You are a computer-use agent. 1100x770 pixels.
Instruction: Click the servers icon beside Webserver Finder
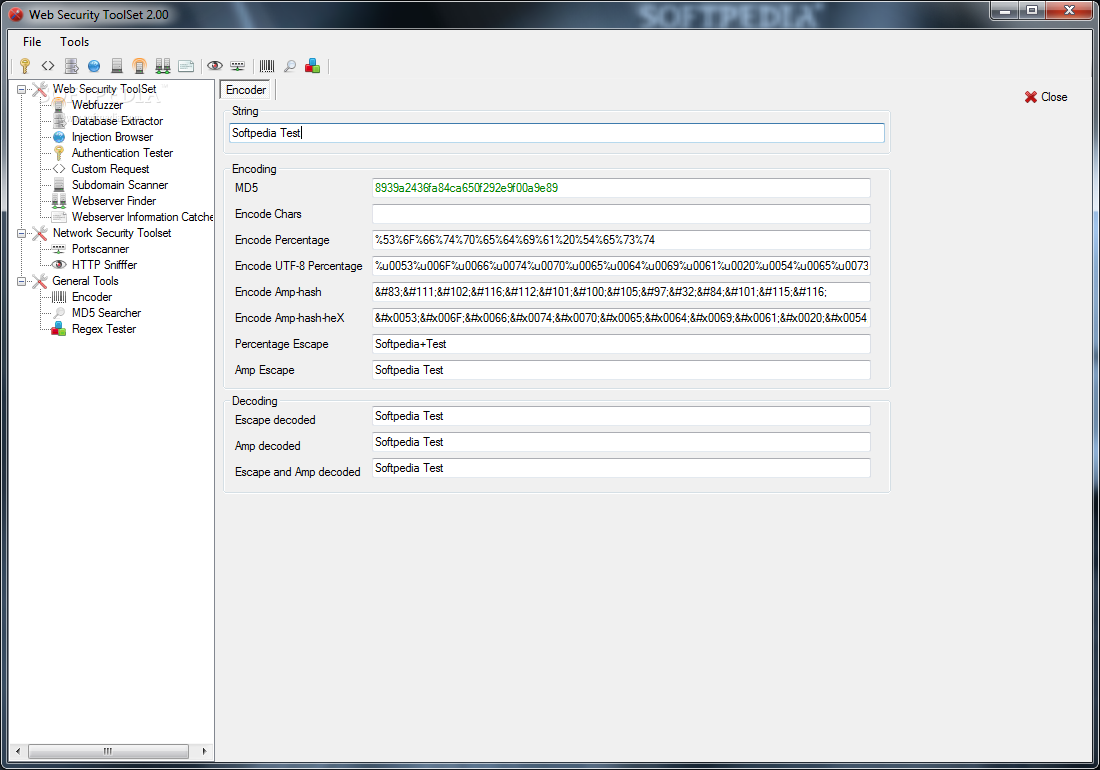click(60, 201)
